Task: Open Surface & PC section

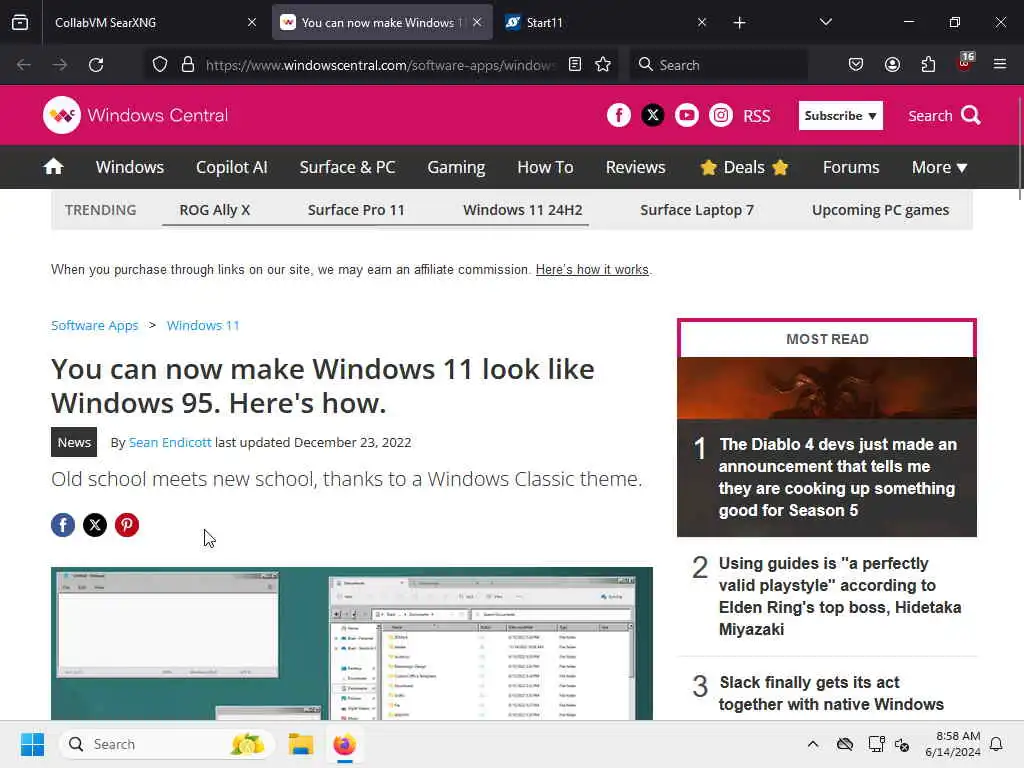Action: pyautogui.click(x=347, y=167)
